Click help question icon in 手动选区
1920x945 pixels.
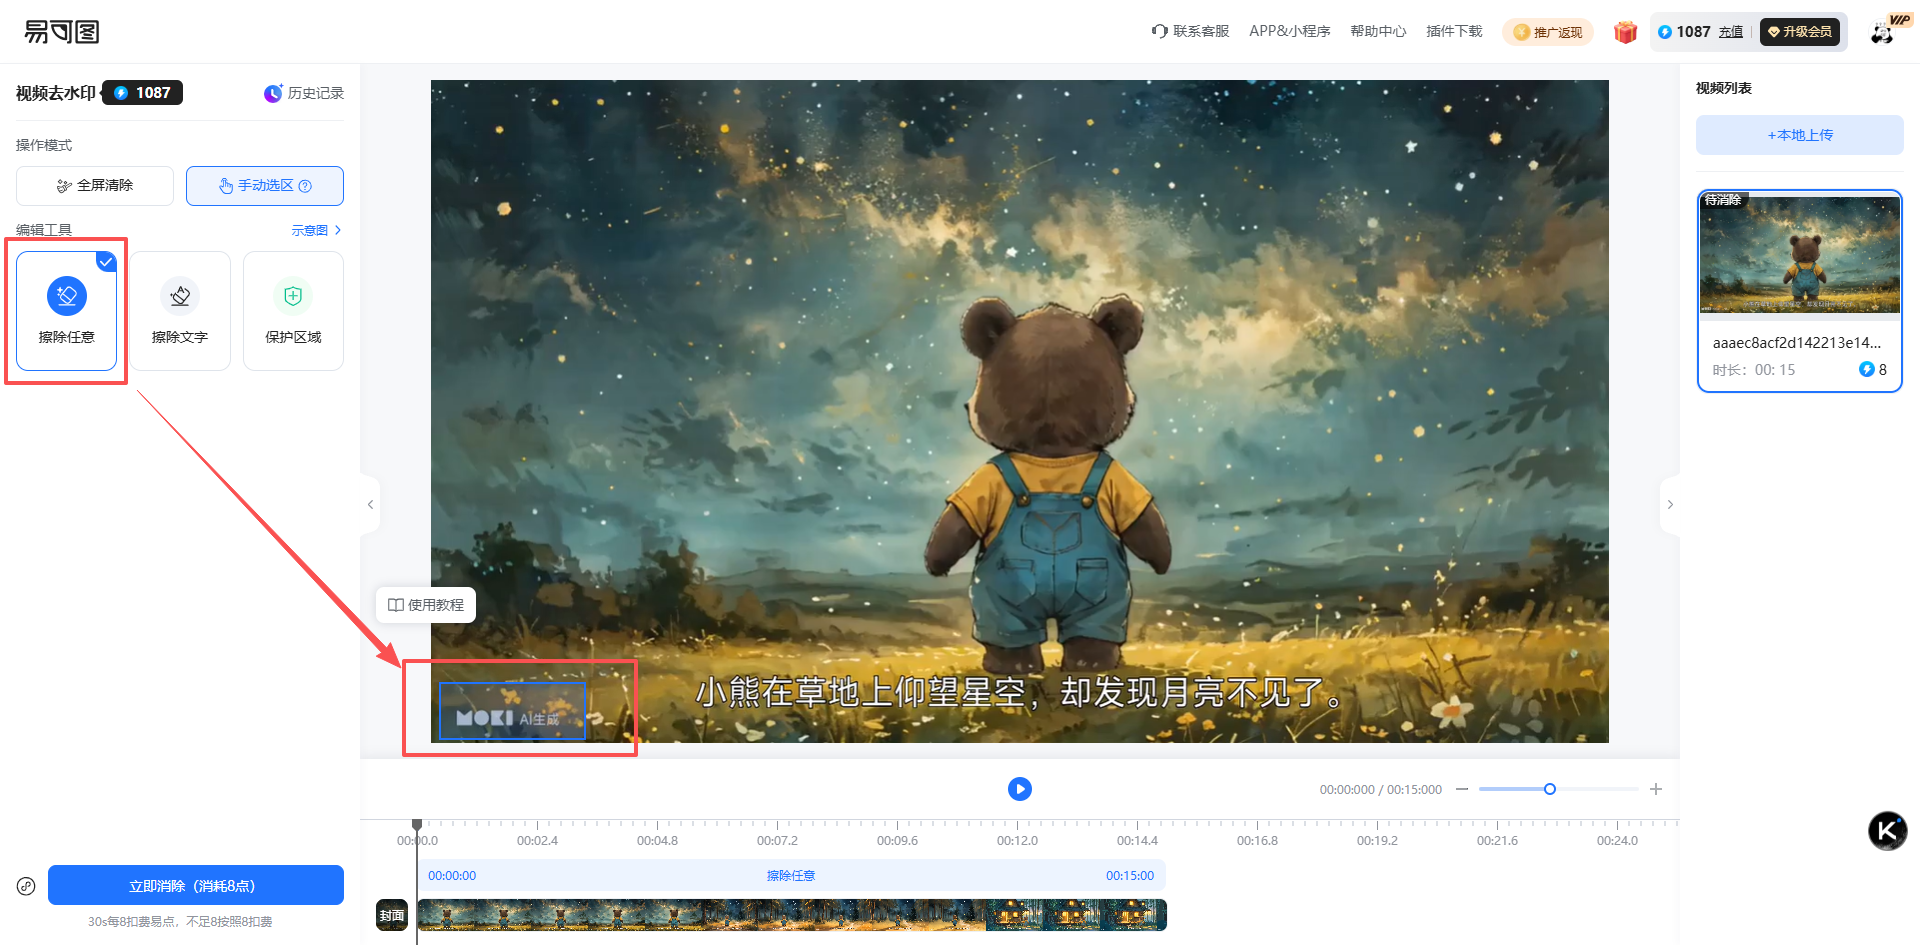306,186
